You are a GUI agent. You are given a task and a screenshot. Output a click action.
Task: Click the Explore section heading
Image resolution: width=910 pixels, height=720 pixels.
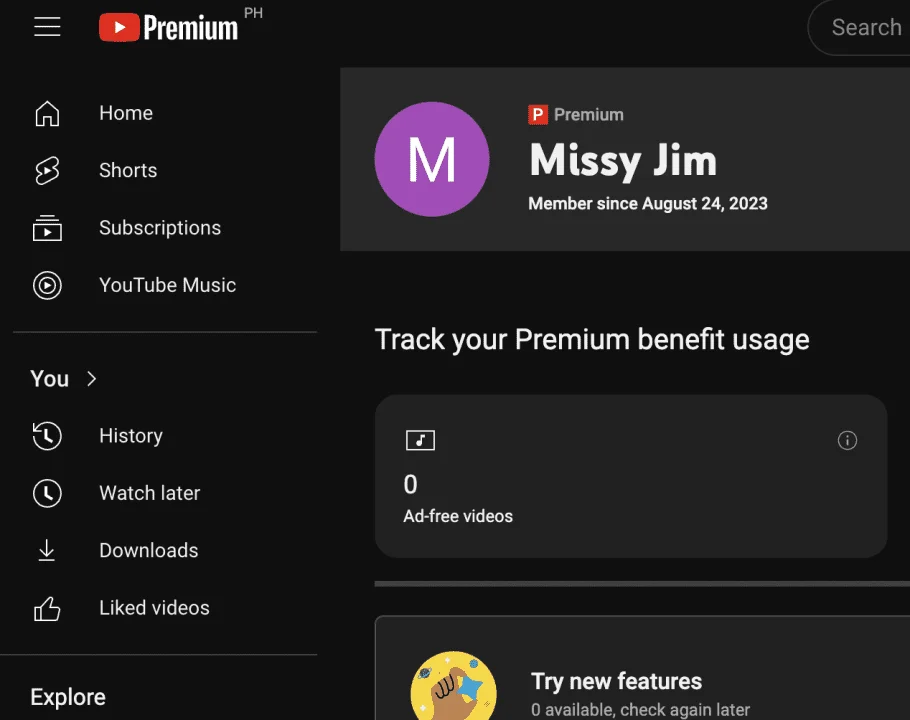(x=68, y=697)
